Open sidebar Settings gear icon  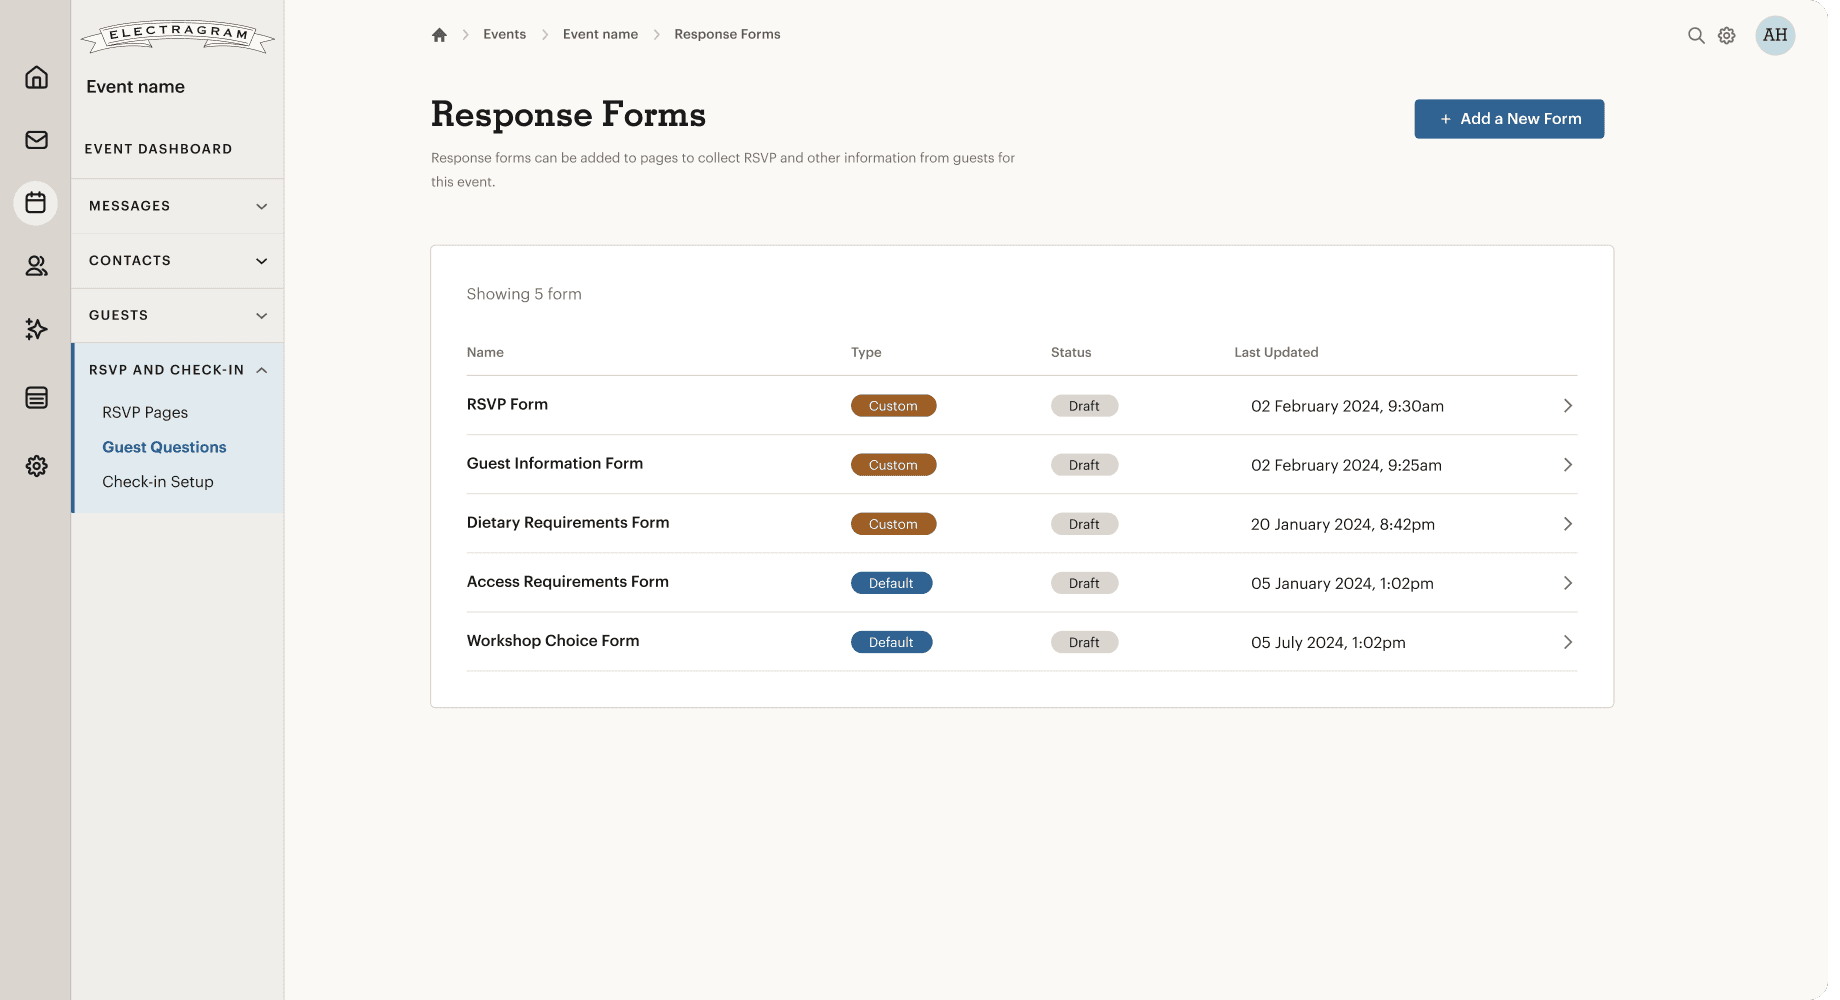point(36,465)
